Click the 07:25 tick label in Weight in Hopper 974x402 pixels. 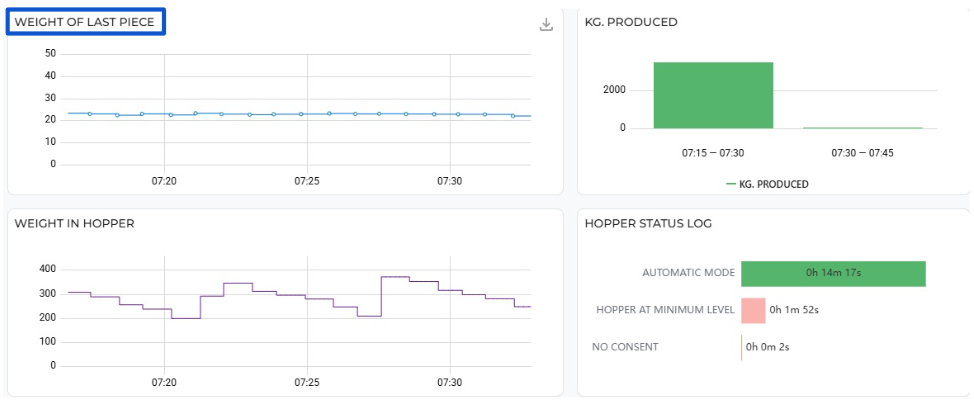click(x=307, y=382)
